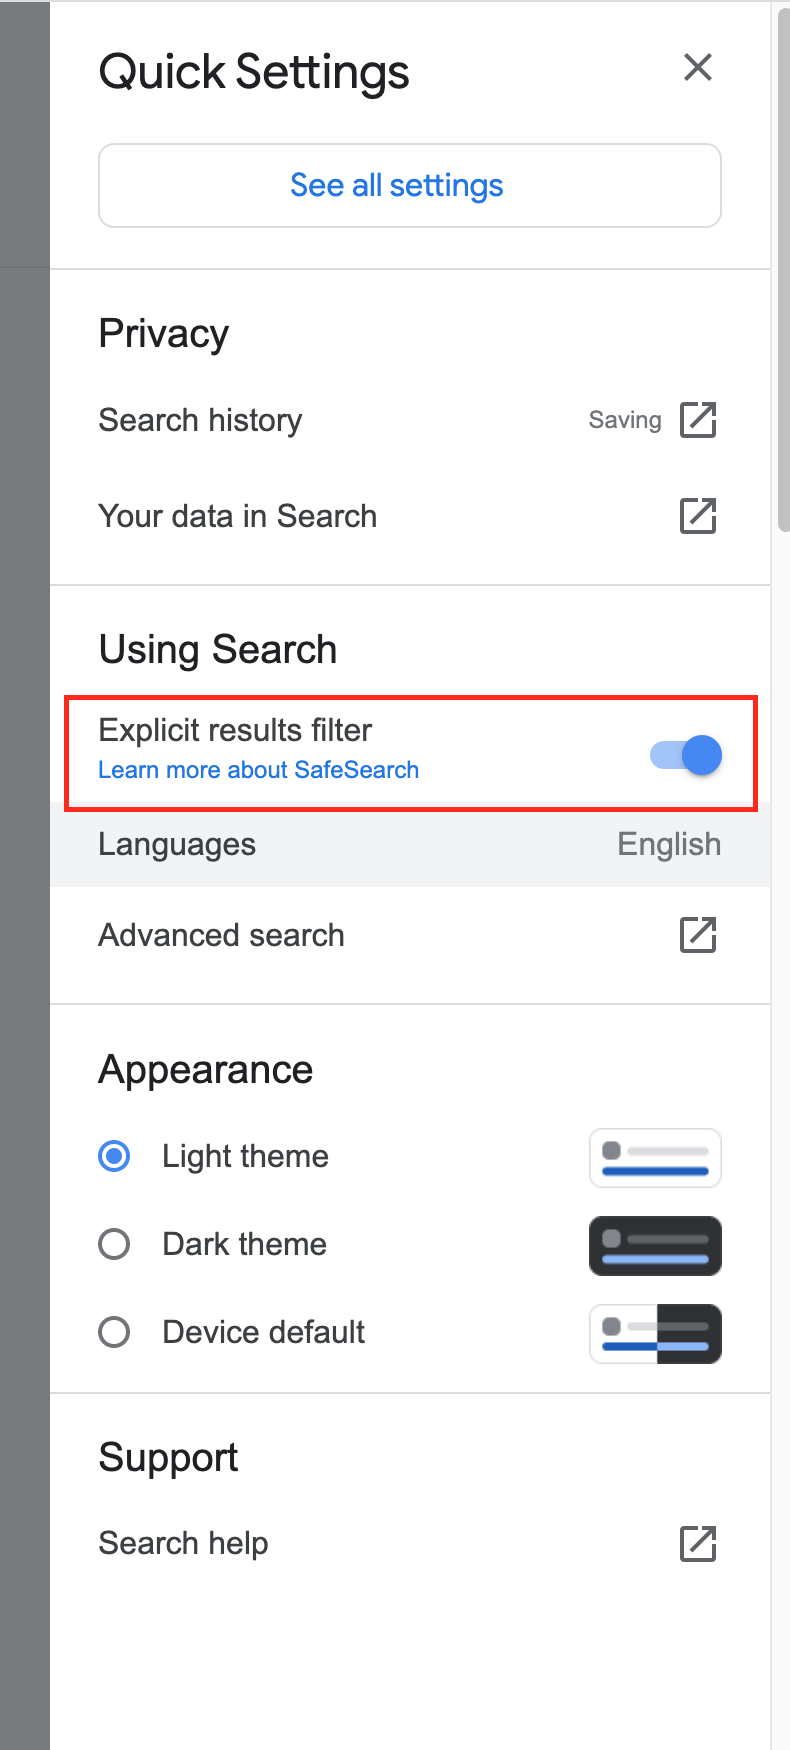
Task: Select the Dark theme radio button
Action: click(114, 1244)
